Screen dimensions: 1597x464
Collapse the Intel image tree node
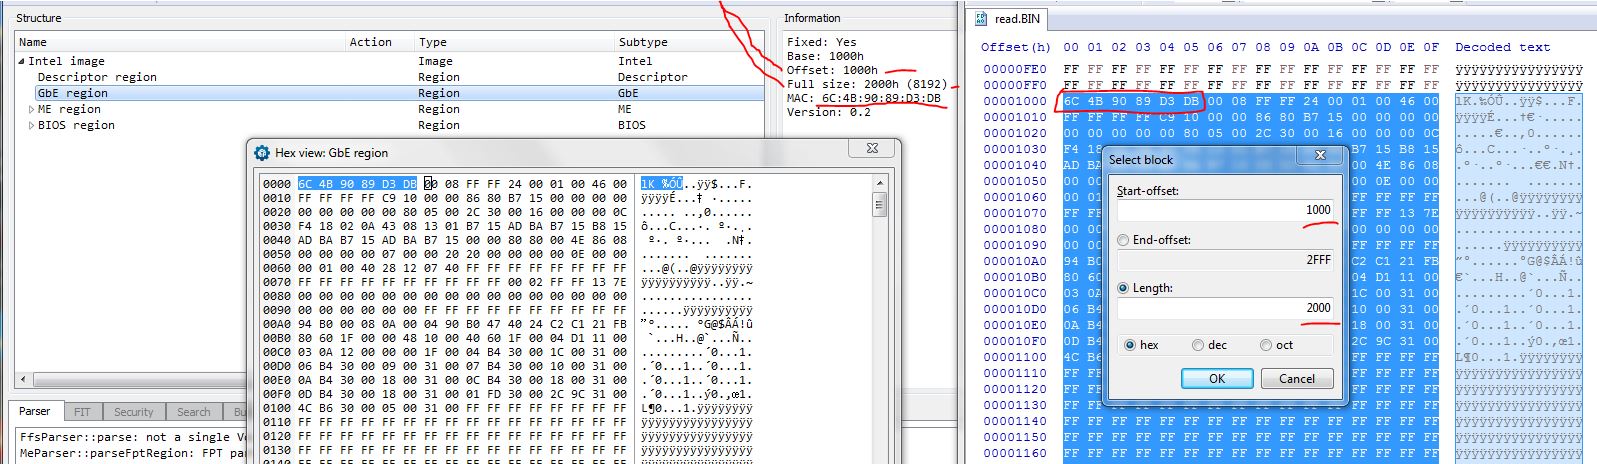tap(22, 61)
